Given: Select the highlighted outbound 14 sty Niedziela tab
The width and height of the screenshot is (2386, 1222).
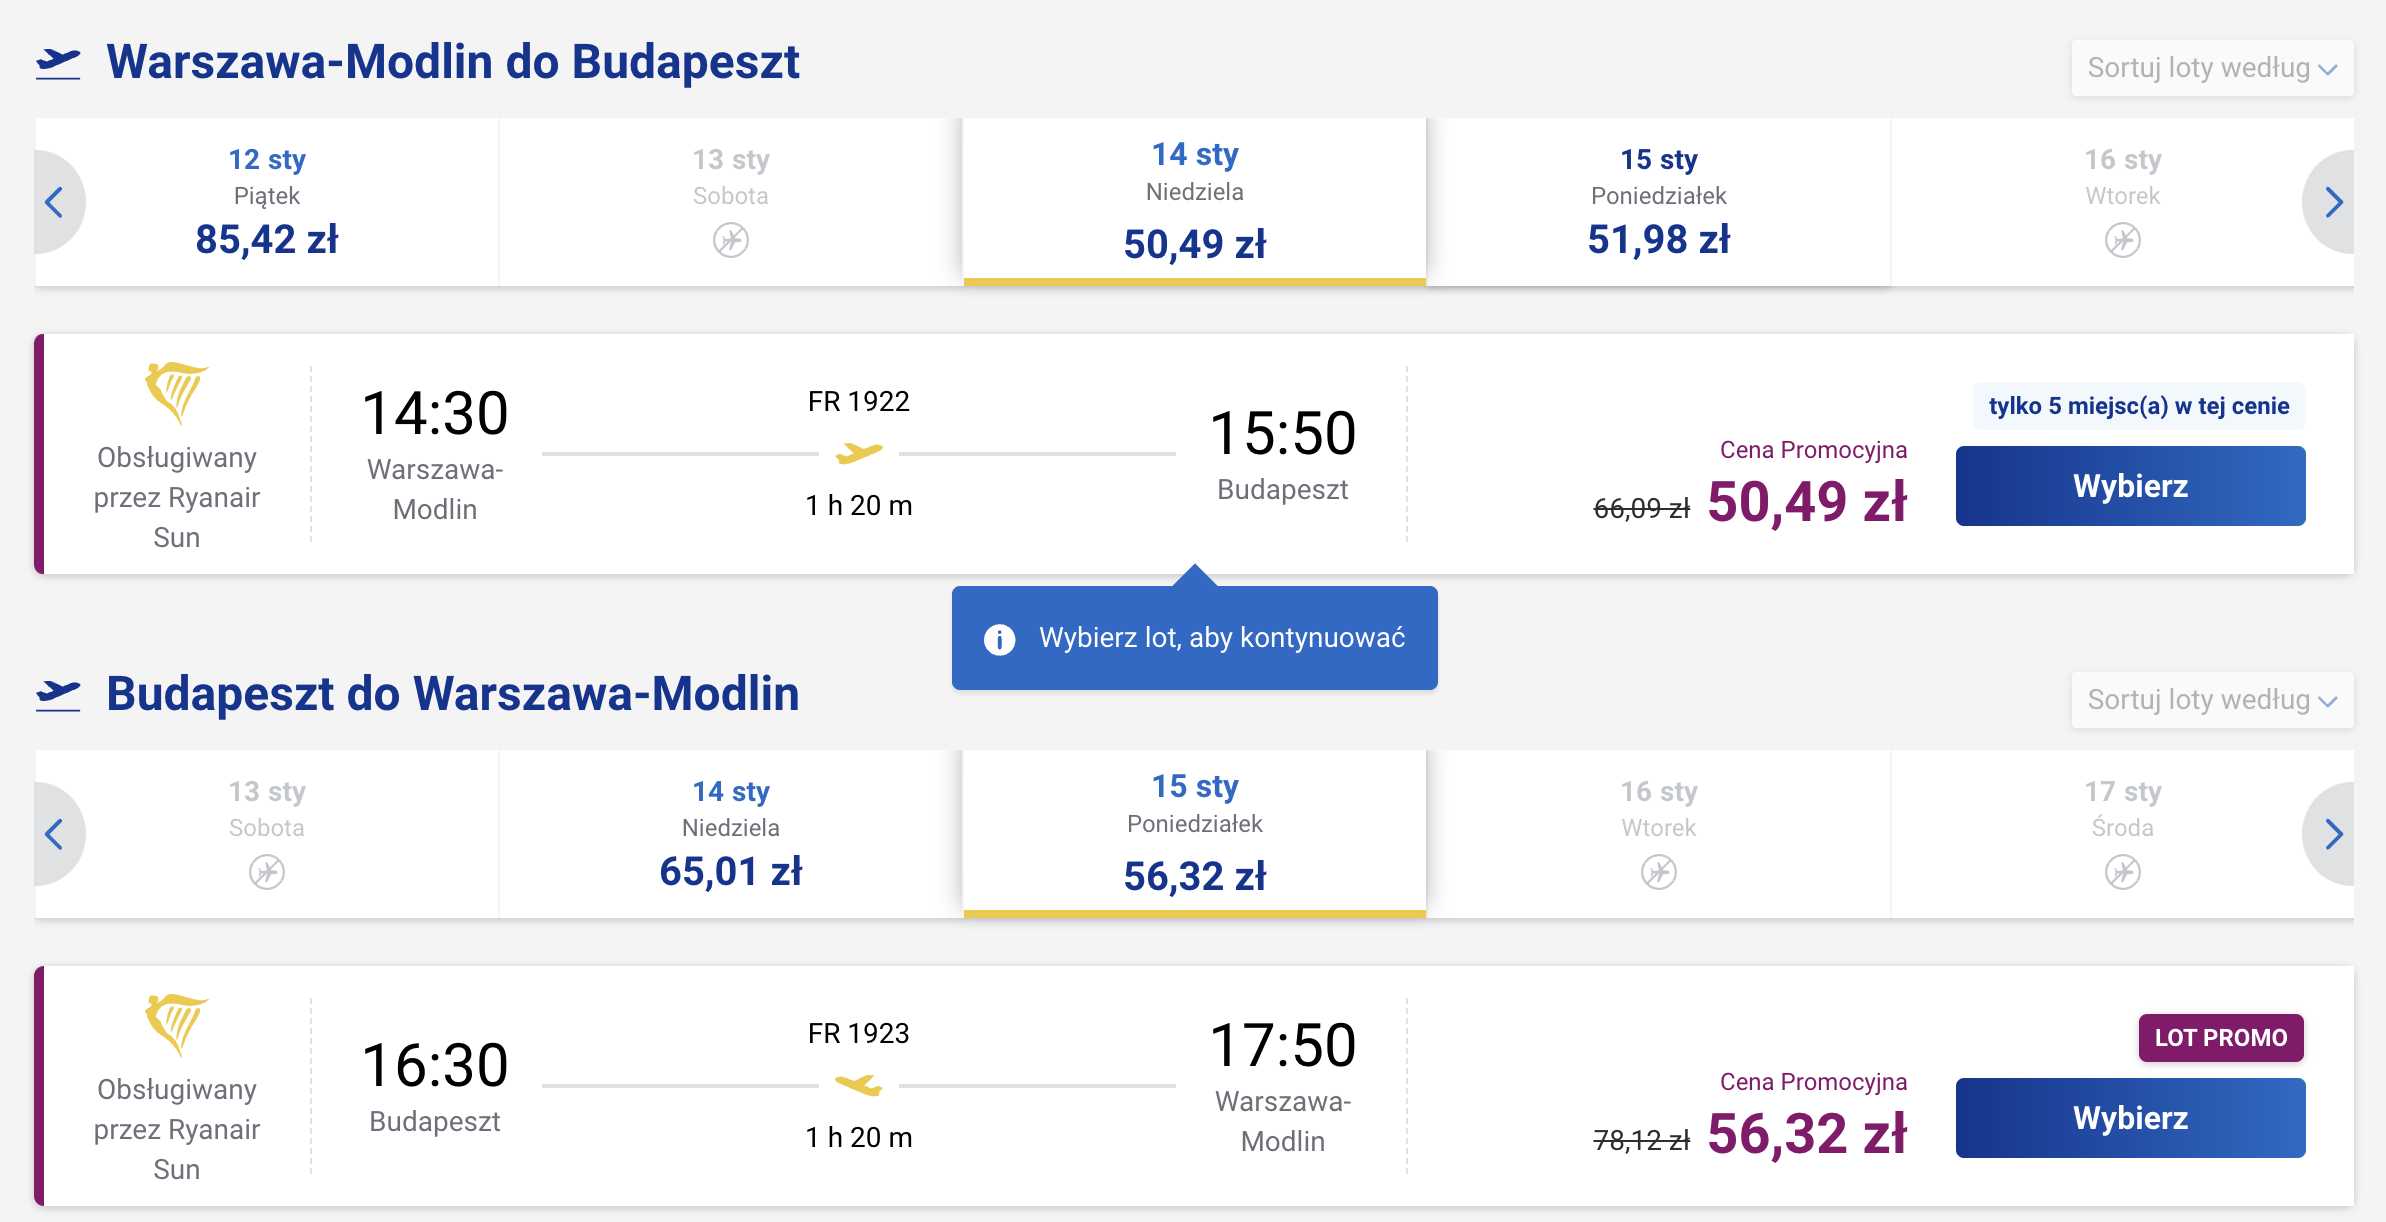Looking at the screenshot, I should click(1195, 202).
